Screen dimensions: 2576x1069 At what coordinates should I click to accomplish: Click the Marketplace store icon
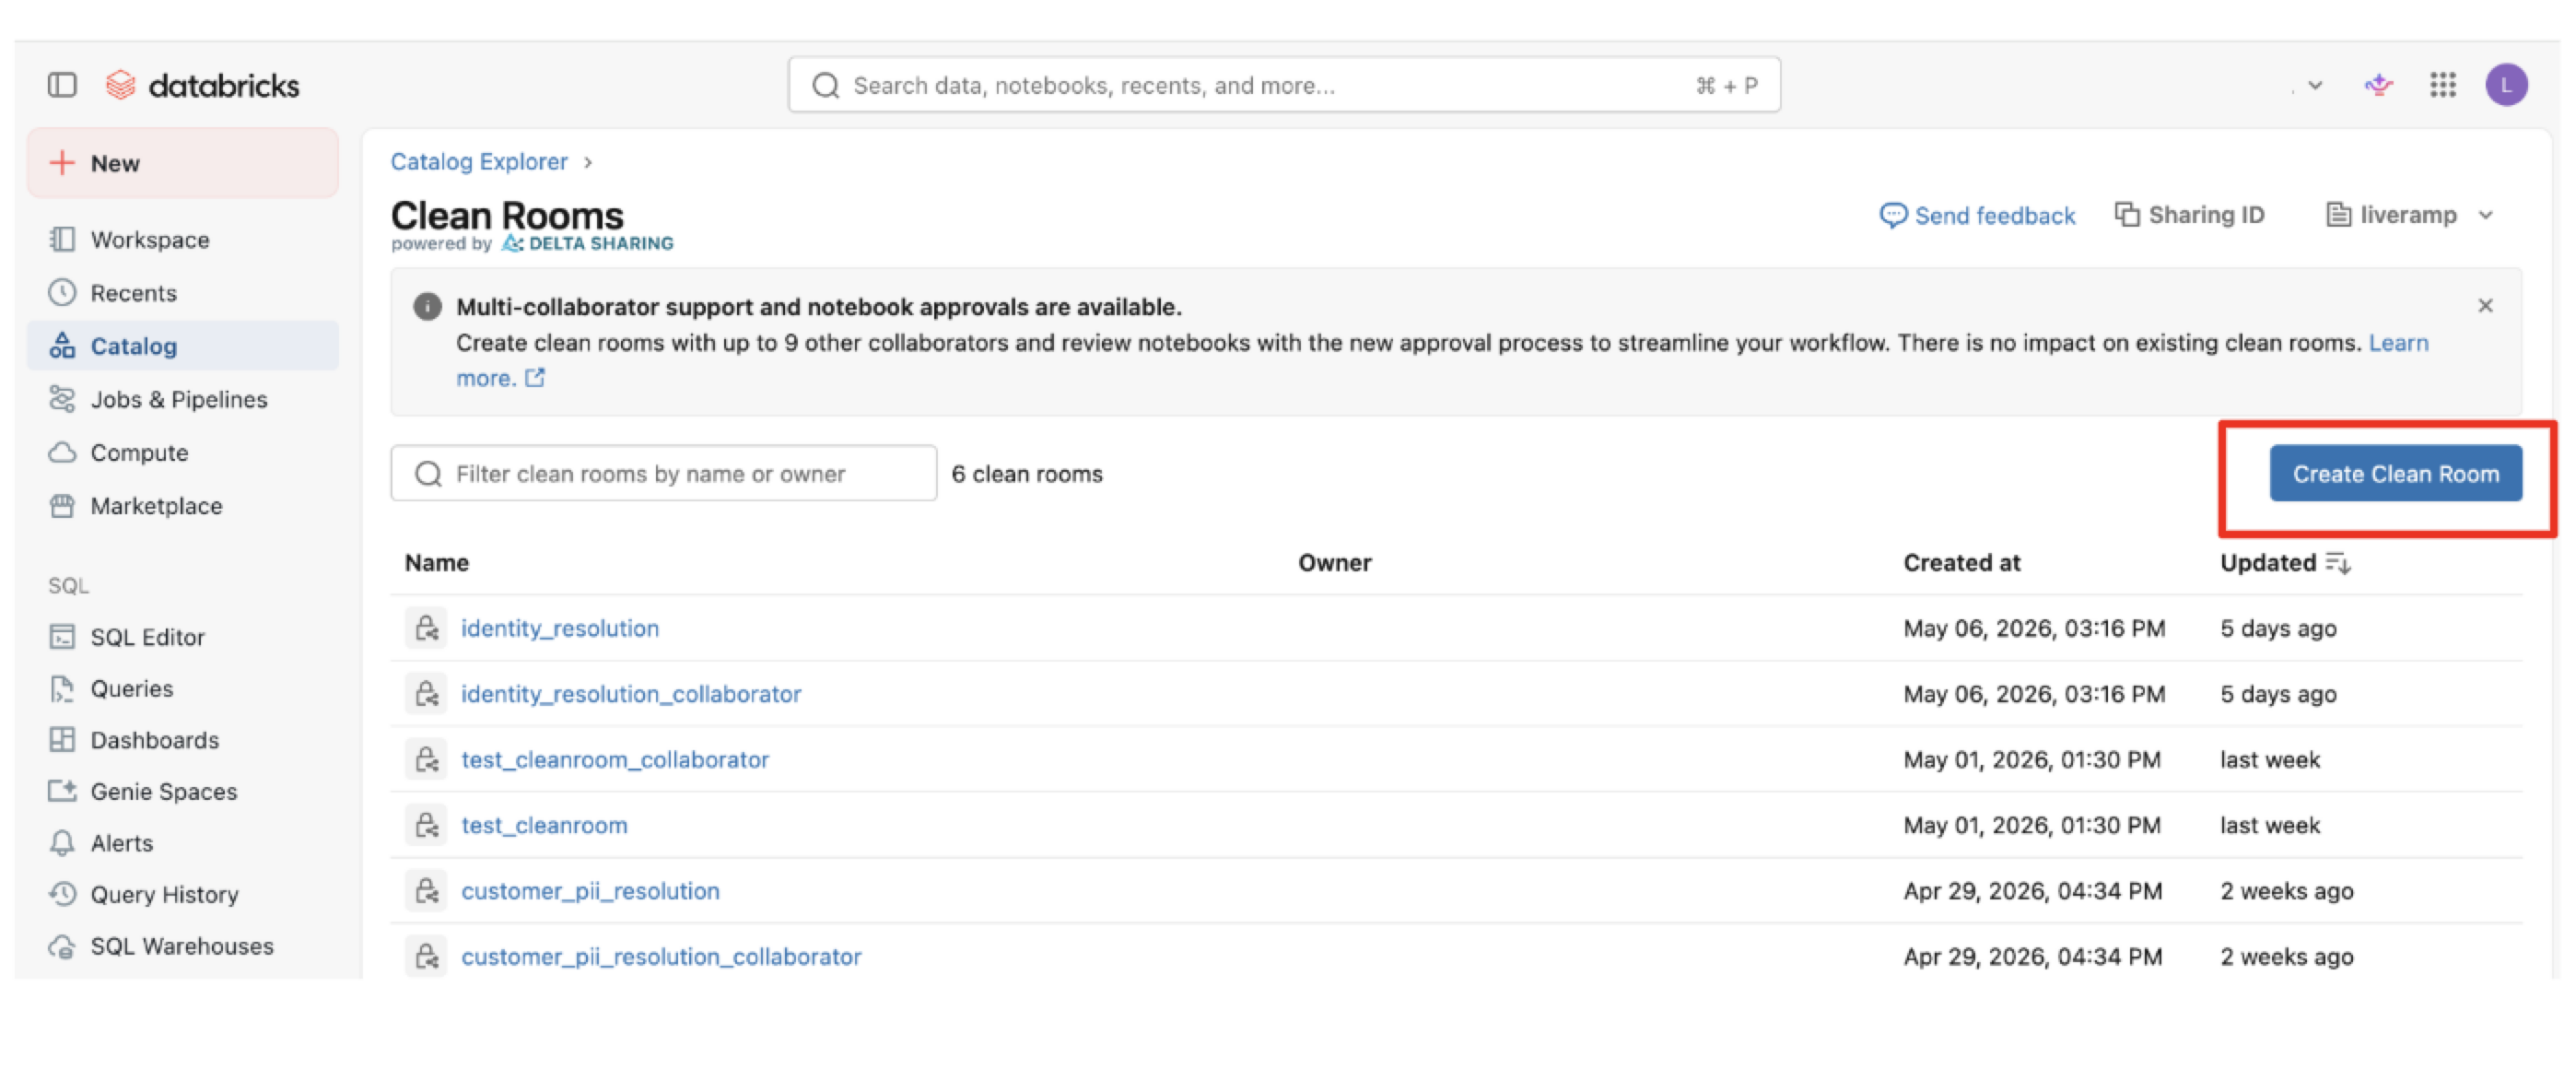[x=62, y=506]
